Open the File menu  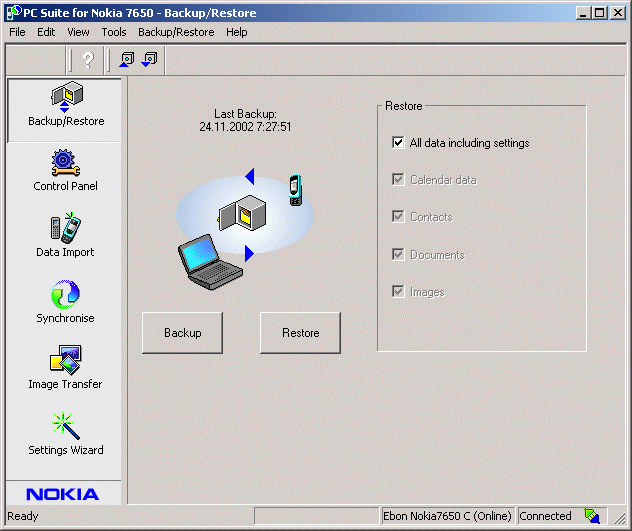(x=17, y=32)
